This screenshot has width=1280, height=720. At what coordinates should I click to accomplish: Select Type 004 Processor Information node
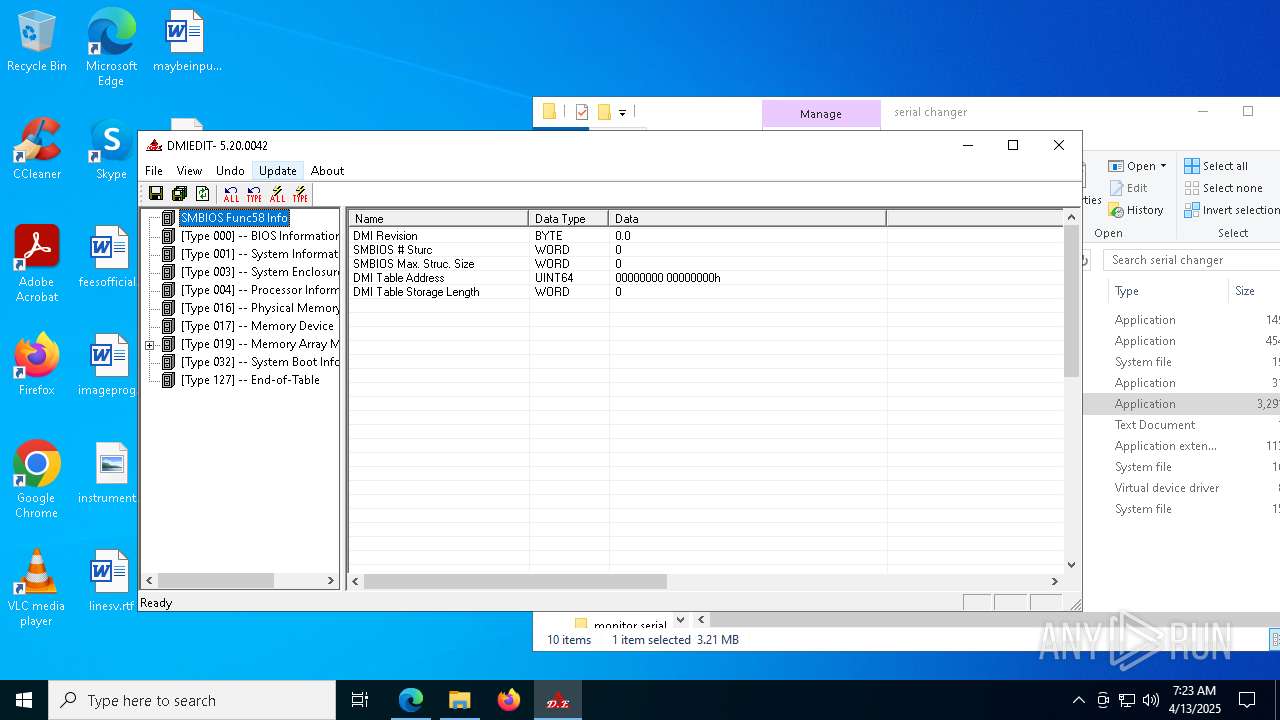(260, 290)
